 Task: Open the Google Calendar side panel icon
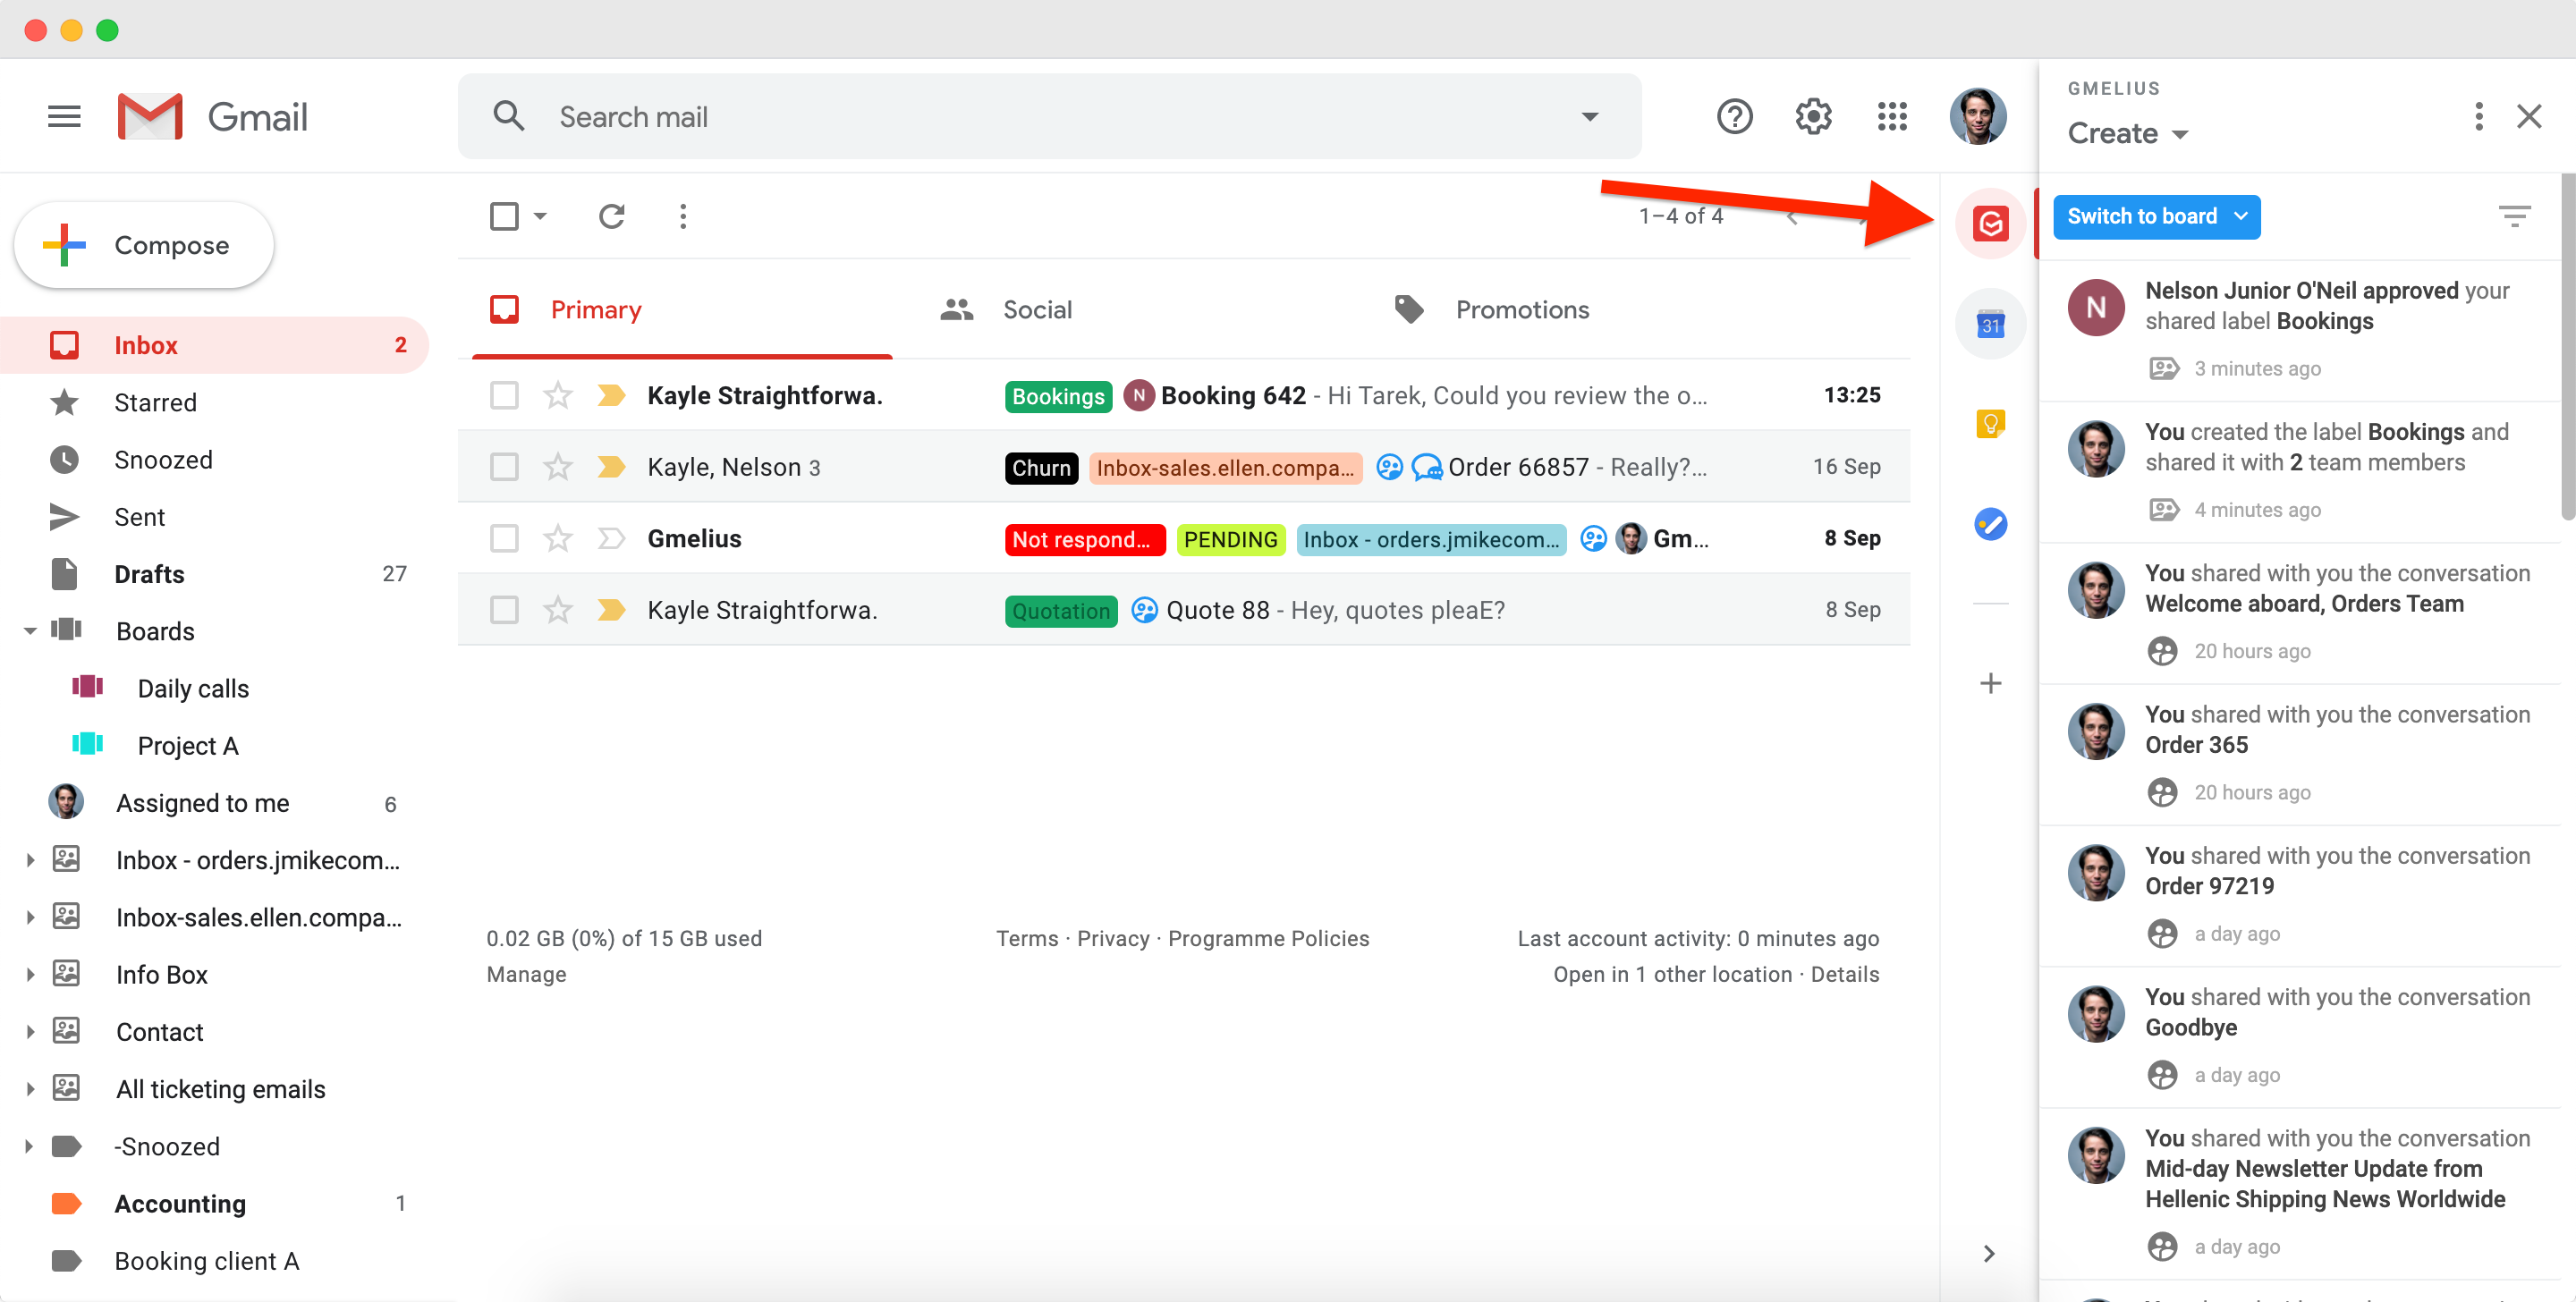tap(1990, 324)
